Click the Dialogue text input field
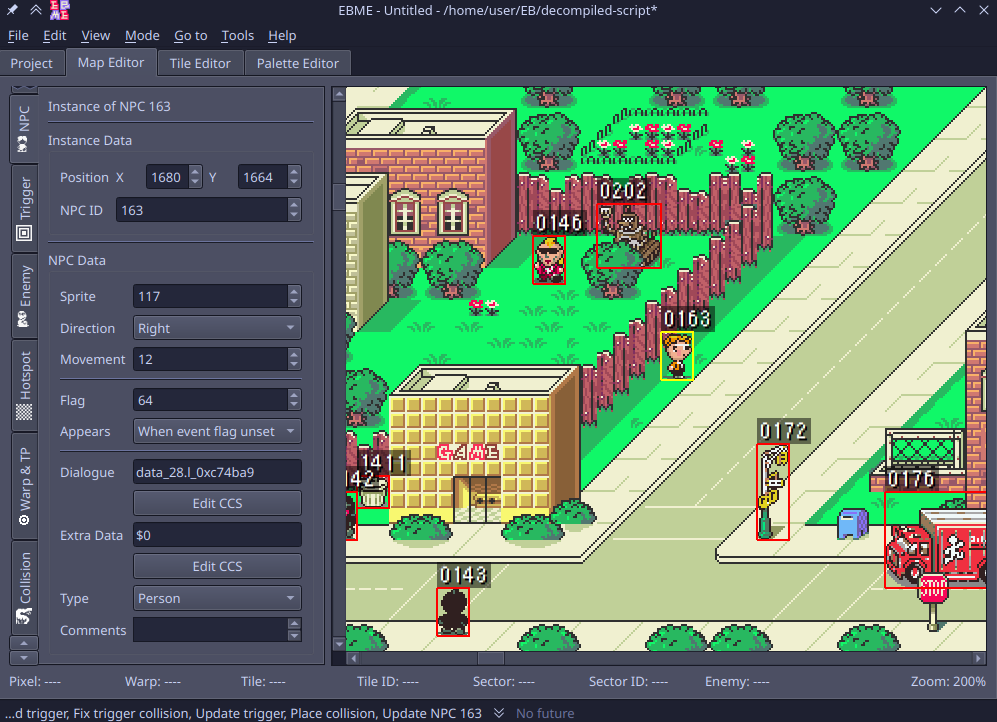 pyautogui.click(x=217, y=472)
